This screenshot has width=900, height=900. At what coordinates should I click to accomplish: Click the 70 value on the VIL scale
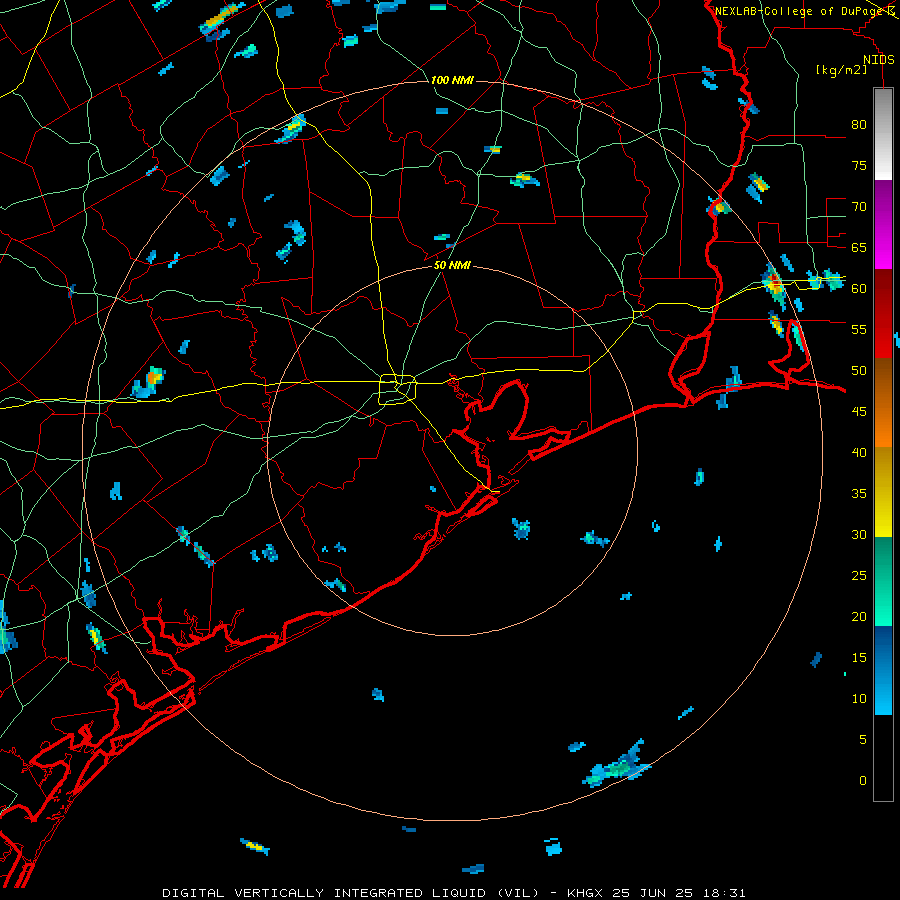tap(859, 207)
